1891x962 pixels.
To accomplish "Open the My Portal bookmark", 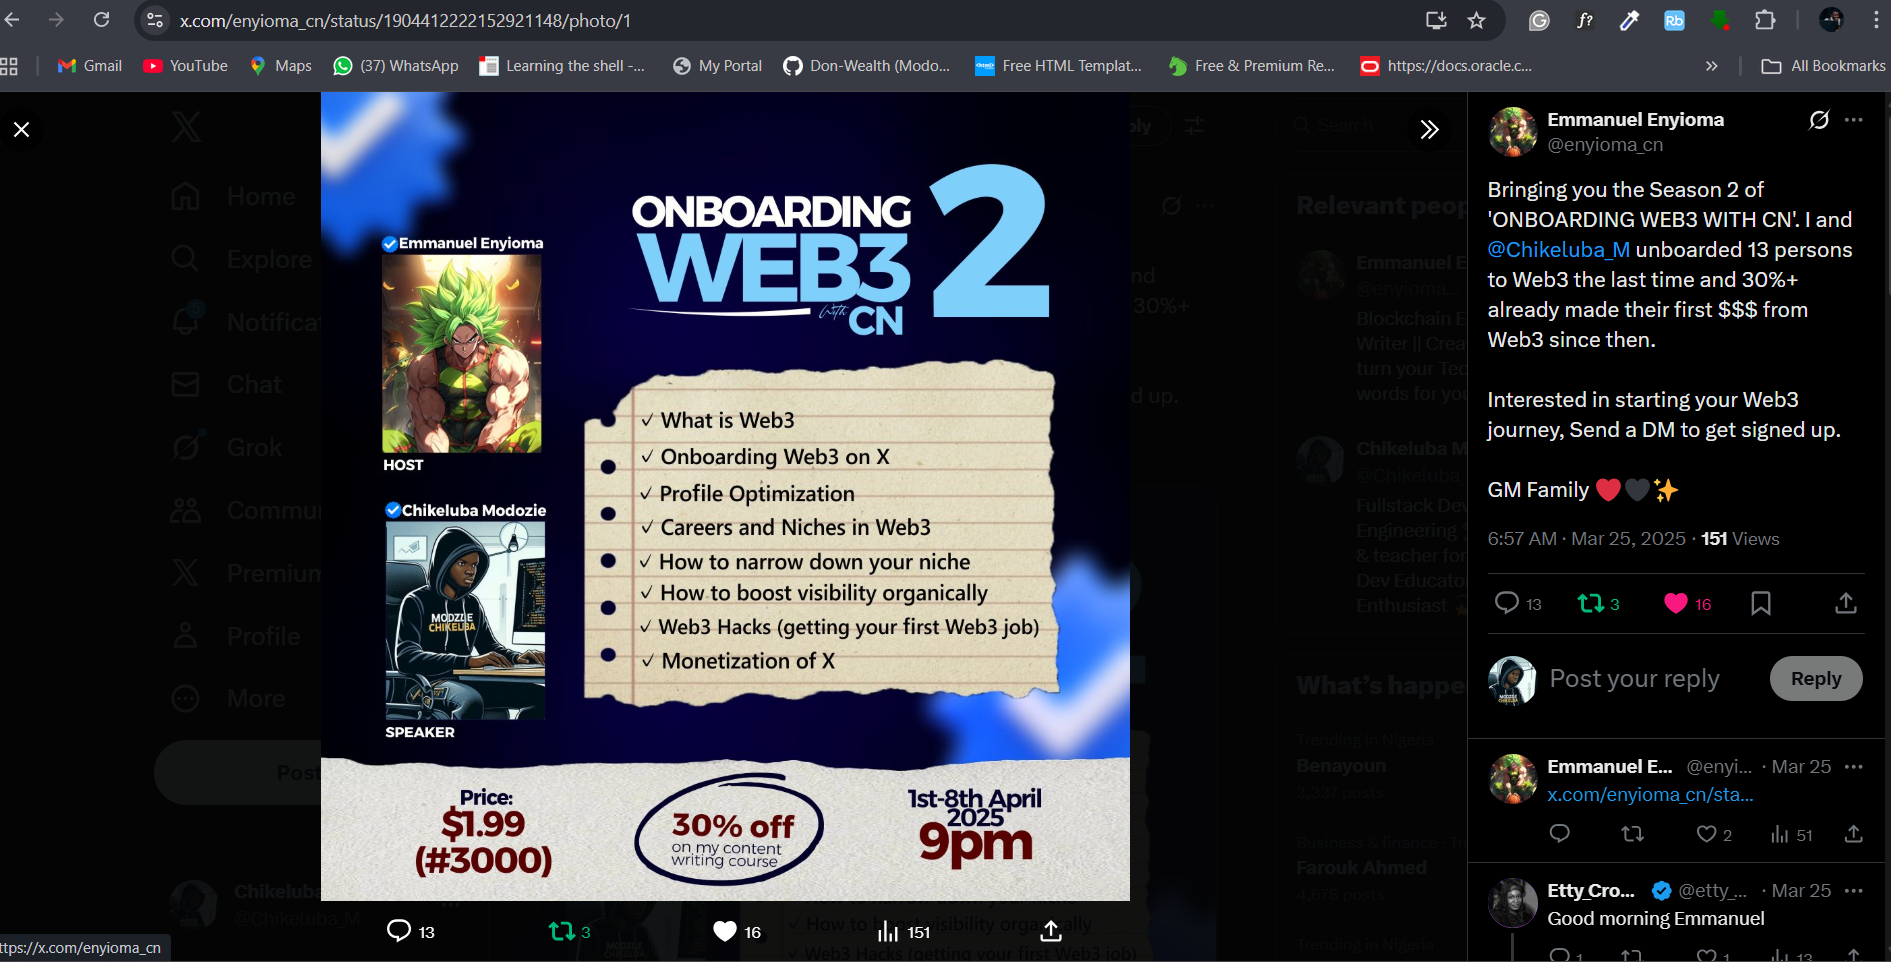I will [717, 66].
